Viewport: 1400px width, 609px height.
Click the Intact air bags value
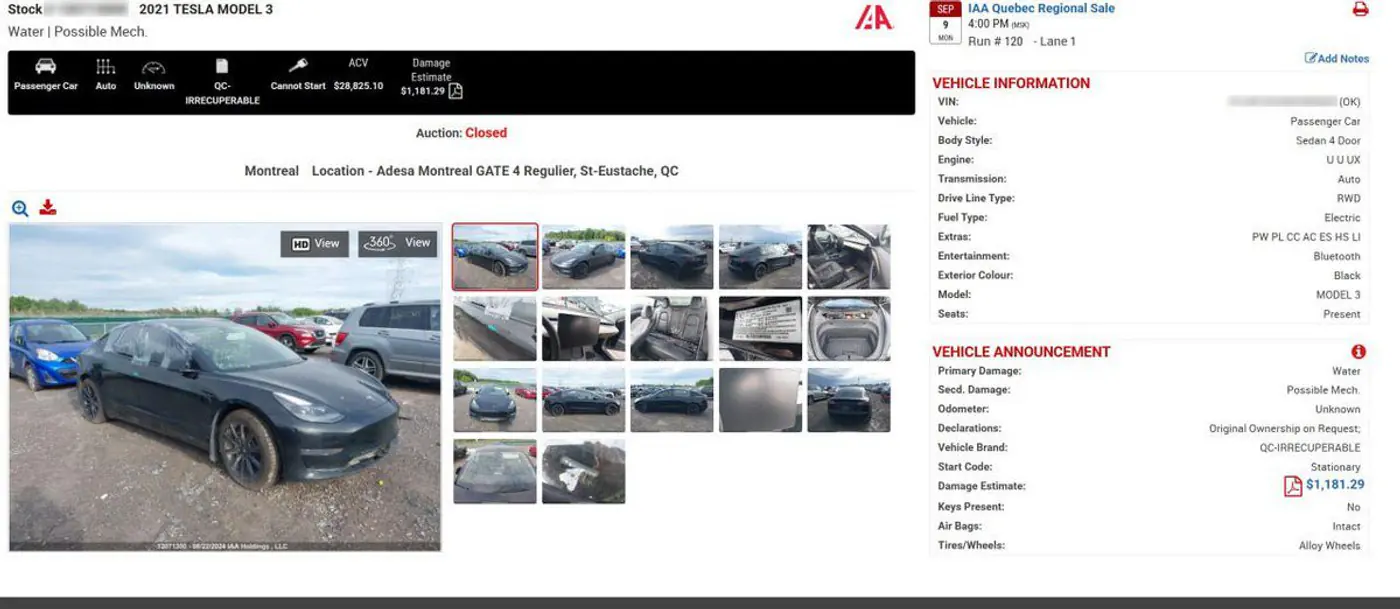1346,527
